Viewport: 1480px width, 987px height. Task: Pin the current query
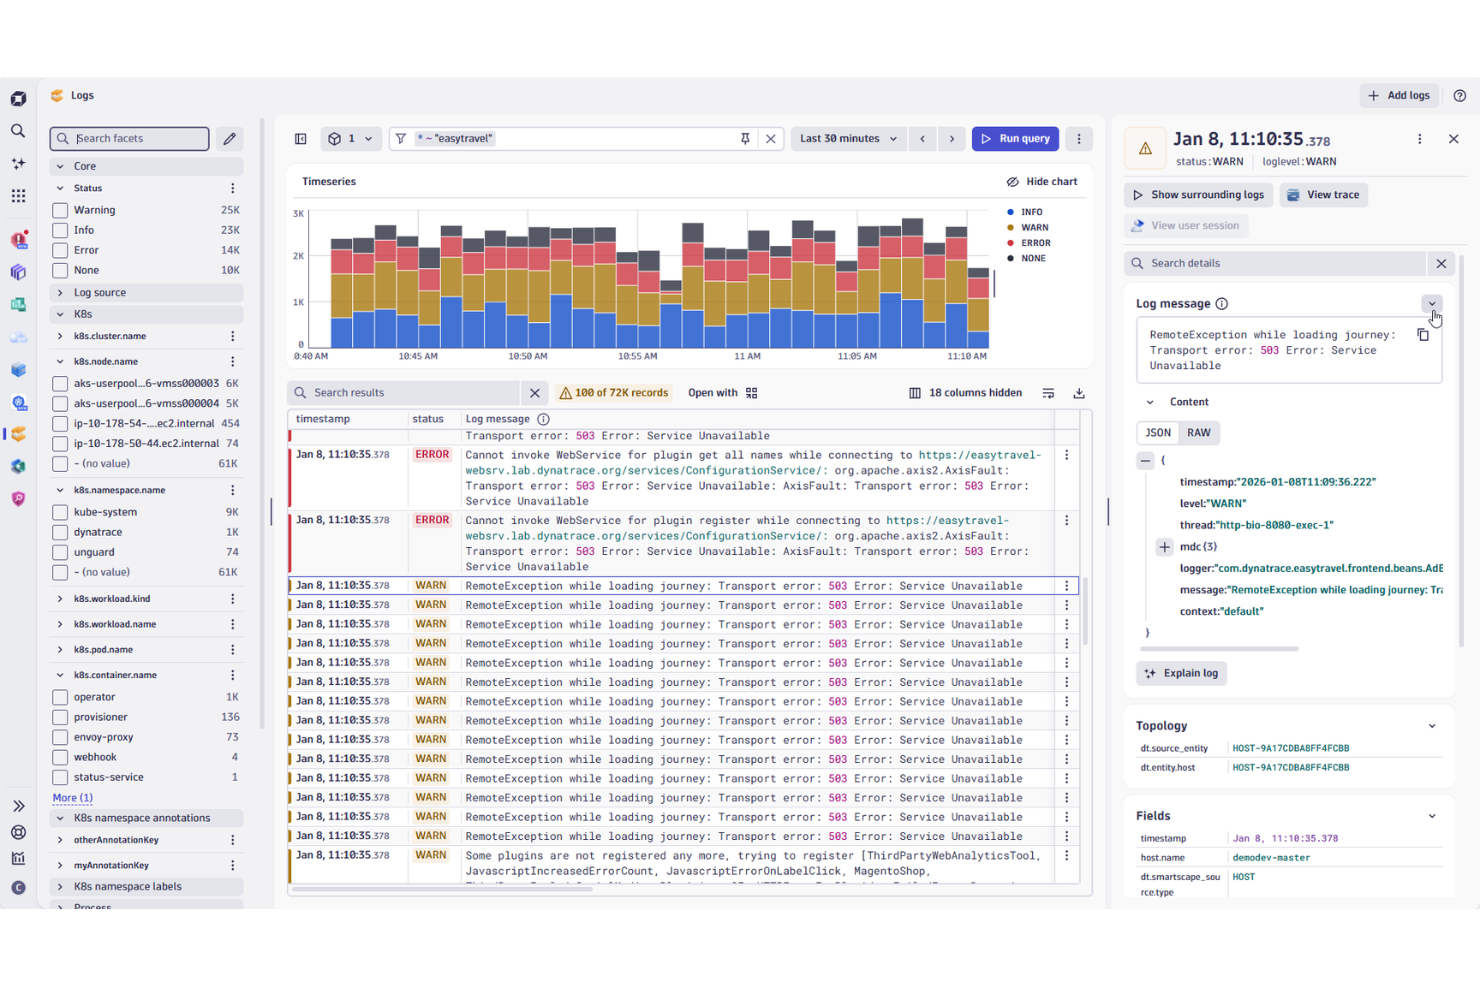coord(745,138)
